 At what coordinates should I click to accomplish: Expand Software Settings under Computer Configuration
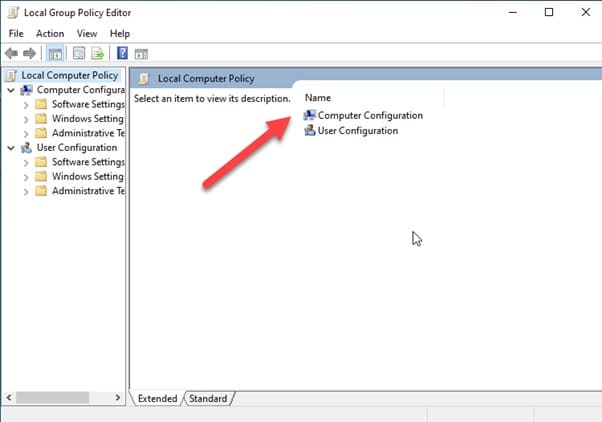[x=26, y=105]
